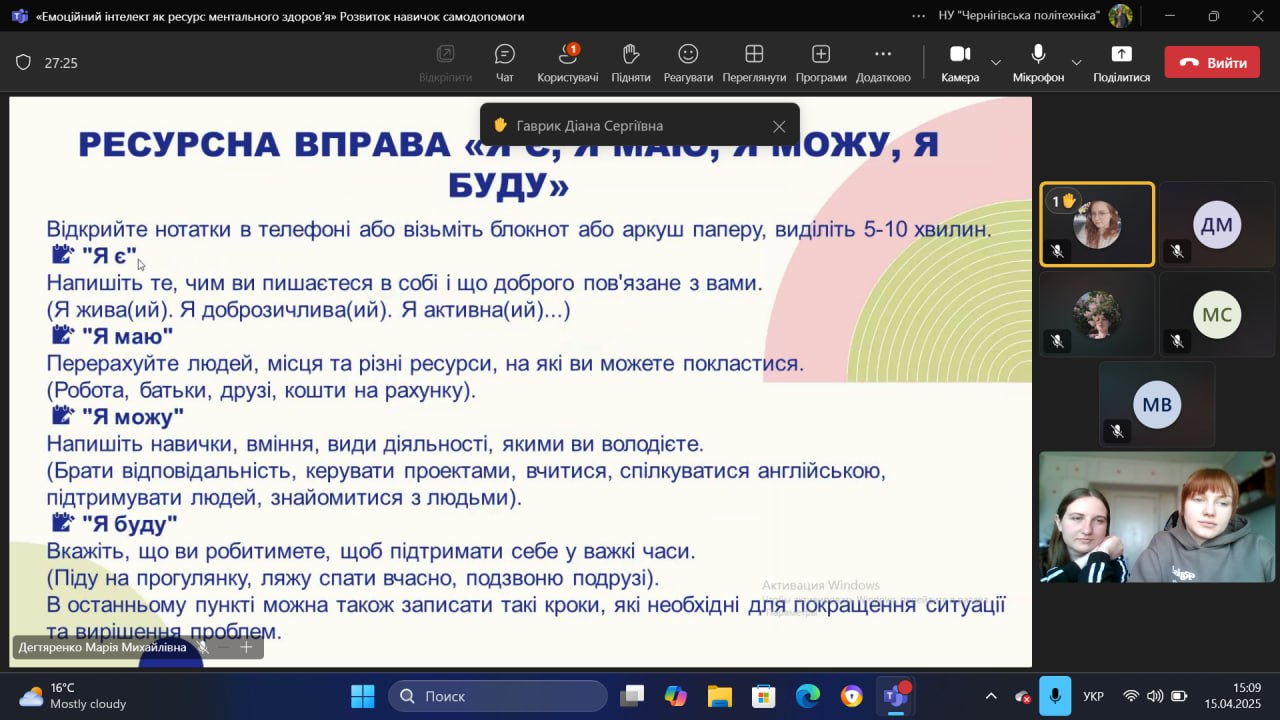Toggle the Microphone mute
1280x720 pixels.
click(1038, 62)
